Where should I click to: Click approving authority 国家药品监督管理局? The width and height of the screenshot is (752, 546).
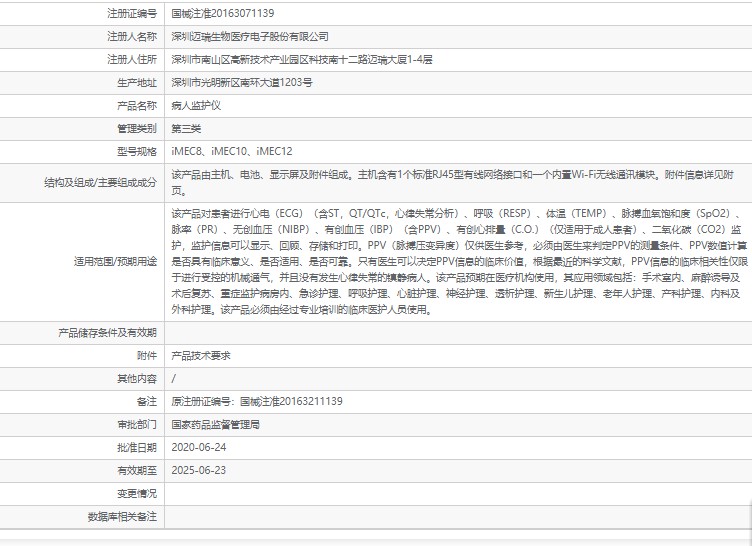[x=216, y=425]
